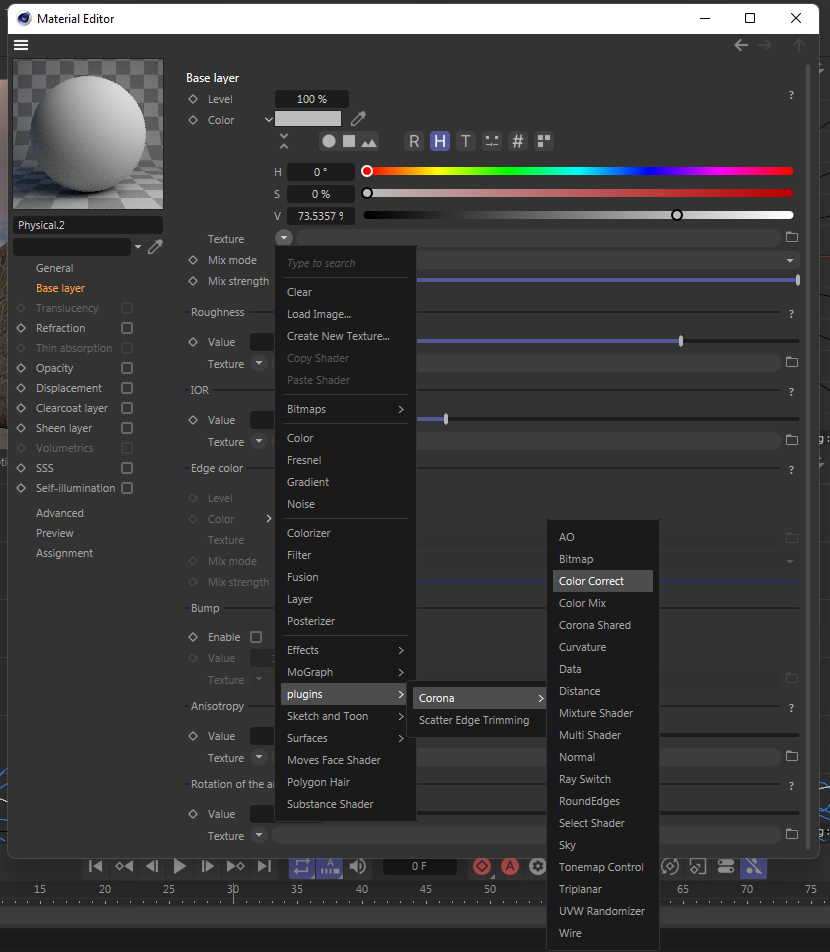Enable the Kelvin temperature mode icon
Image resolution: width=830 pixels, height=952 pixels.
[x=466, y=141]
